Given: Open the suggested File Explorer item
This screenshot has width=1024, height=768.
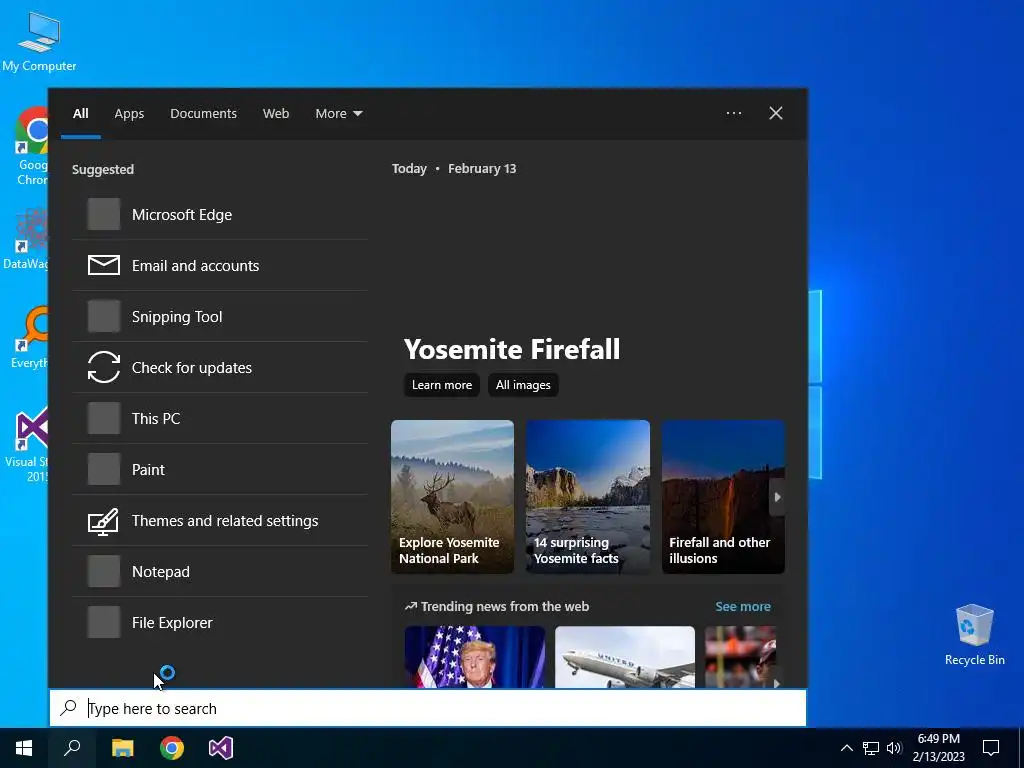Looking at the screenshot, I should pos(220,622).
